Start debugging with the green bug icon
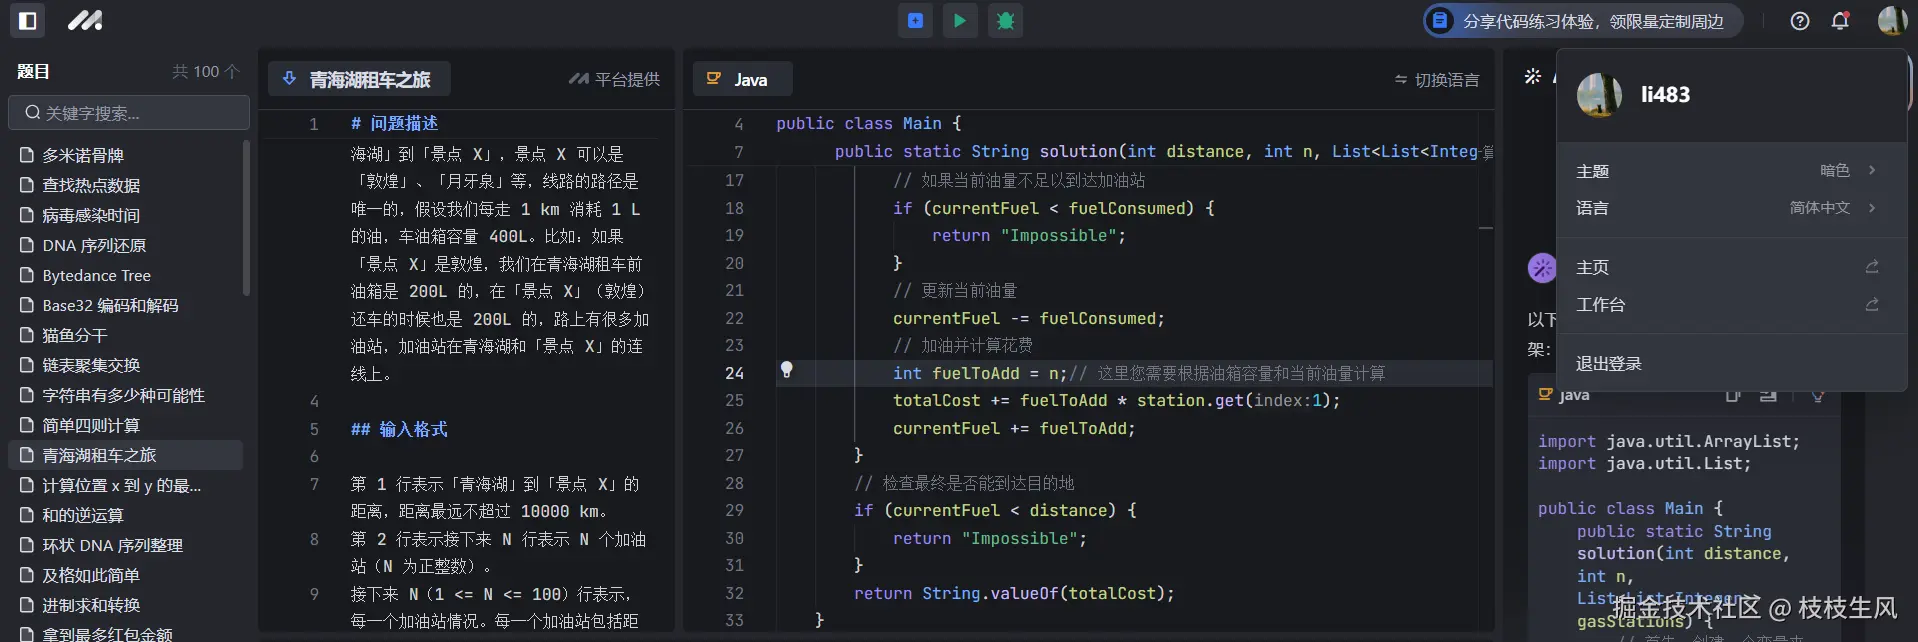 click(x=1005, y=20)
